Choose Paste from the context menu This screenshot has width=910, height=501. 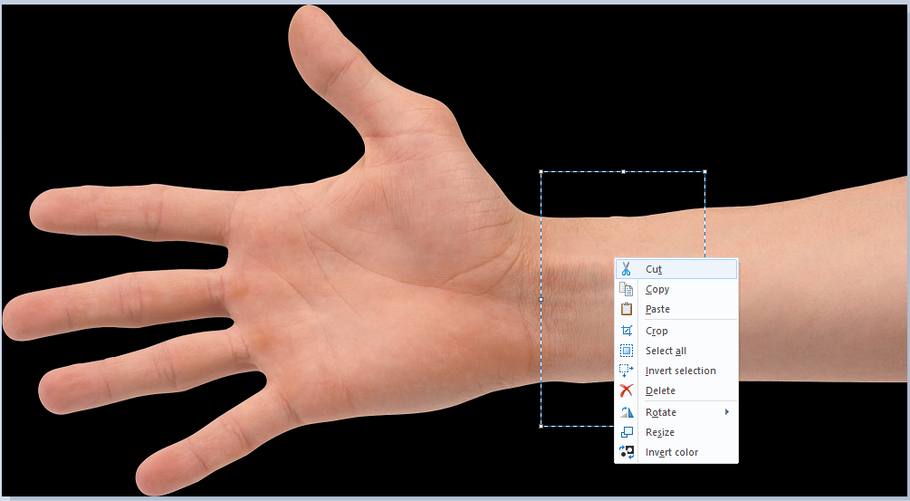tap(677, 309)
